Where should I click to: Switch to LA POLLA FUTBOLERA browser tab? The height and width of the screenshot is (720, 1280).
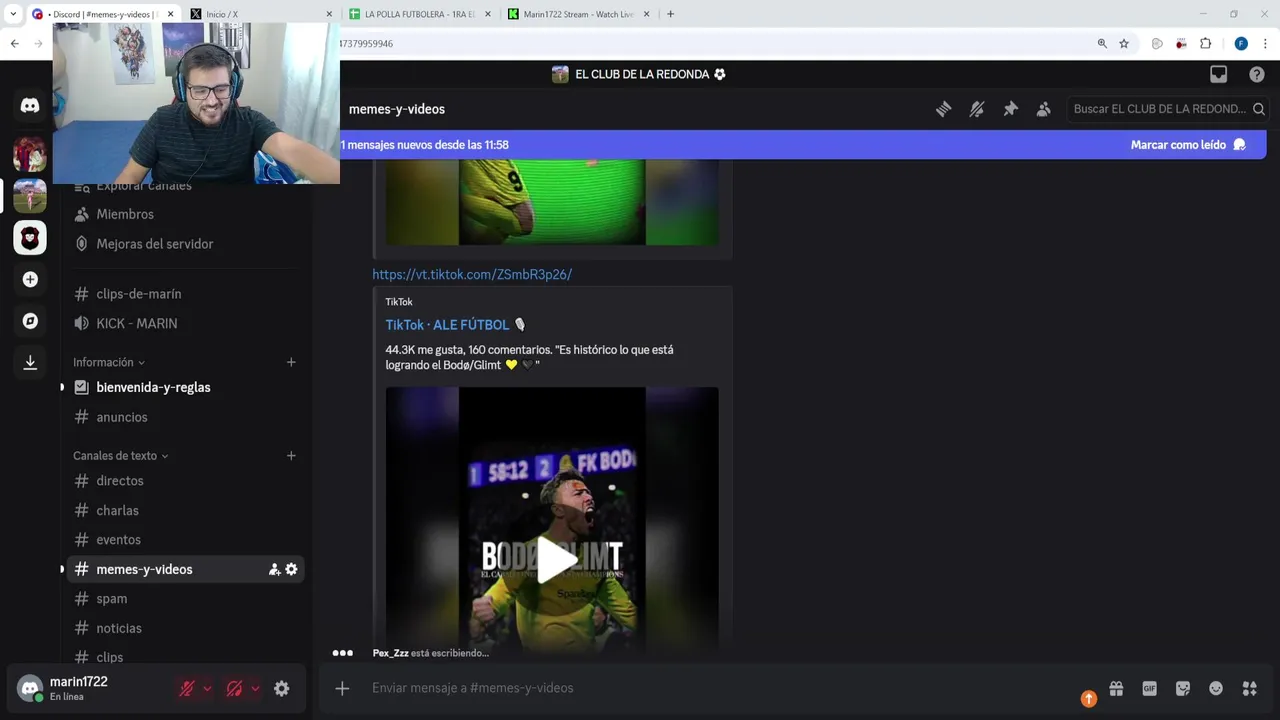tap(420, 14)
